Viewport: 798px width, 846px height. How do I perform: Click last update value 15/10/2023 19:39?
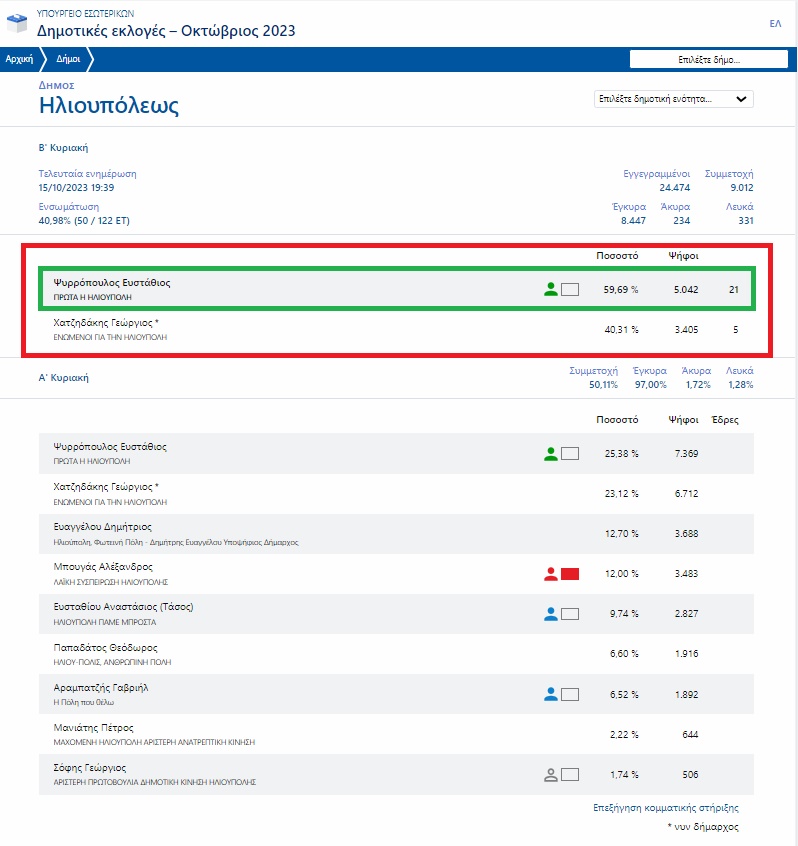pyautogui.click(x=76, y=188)
